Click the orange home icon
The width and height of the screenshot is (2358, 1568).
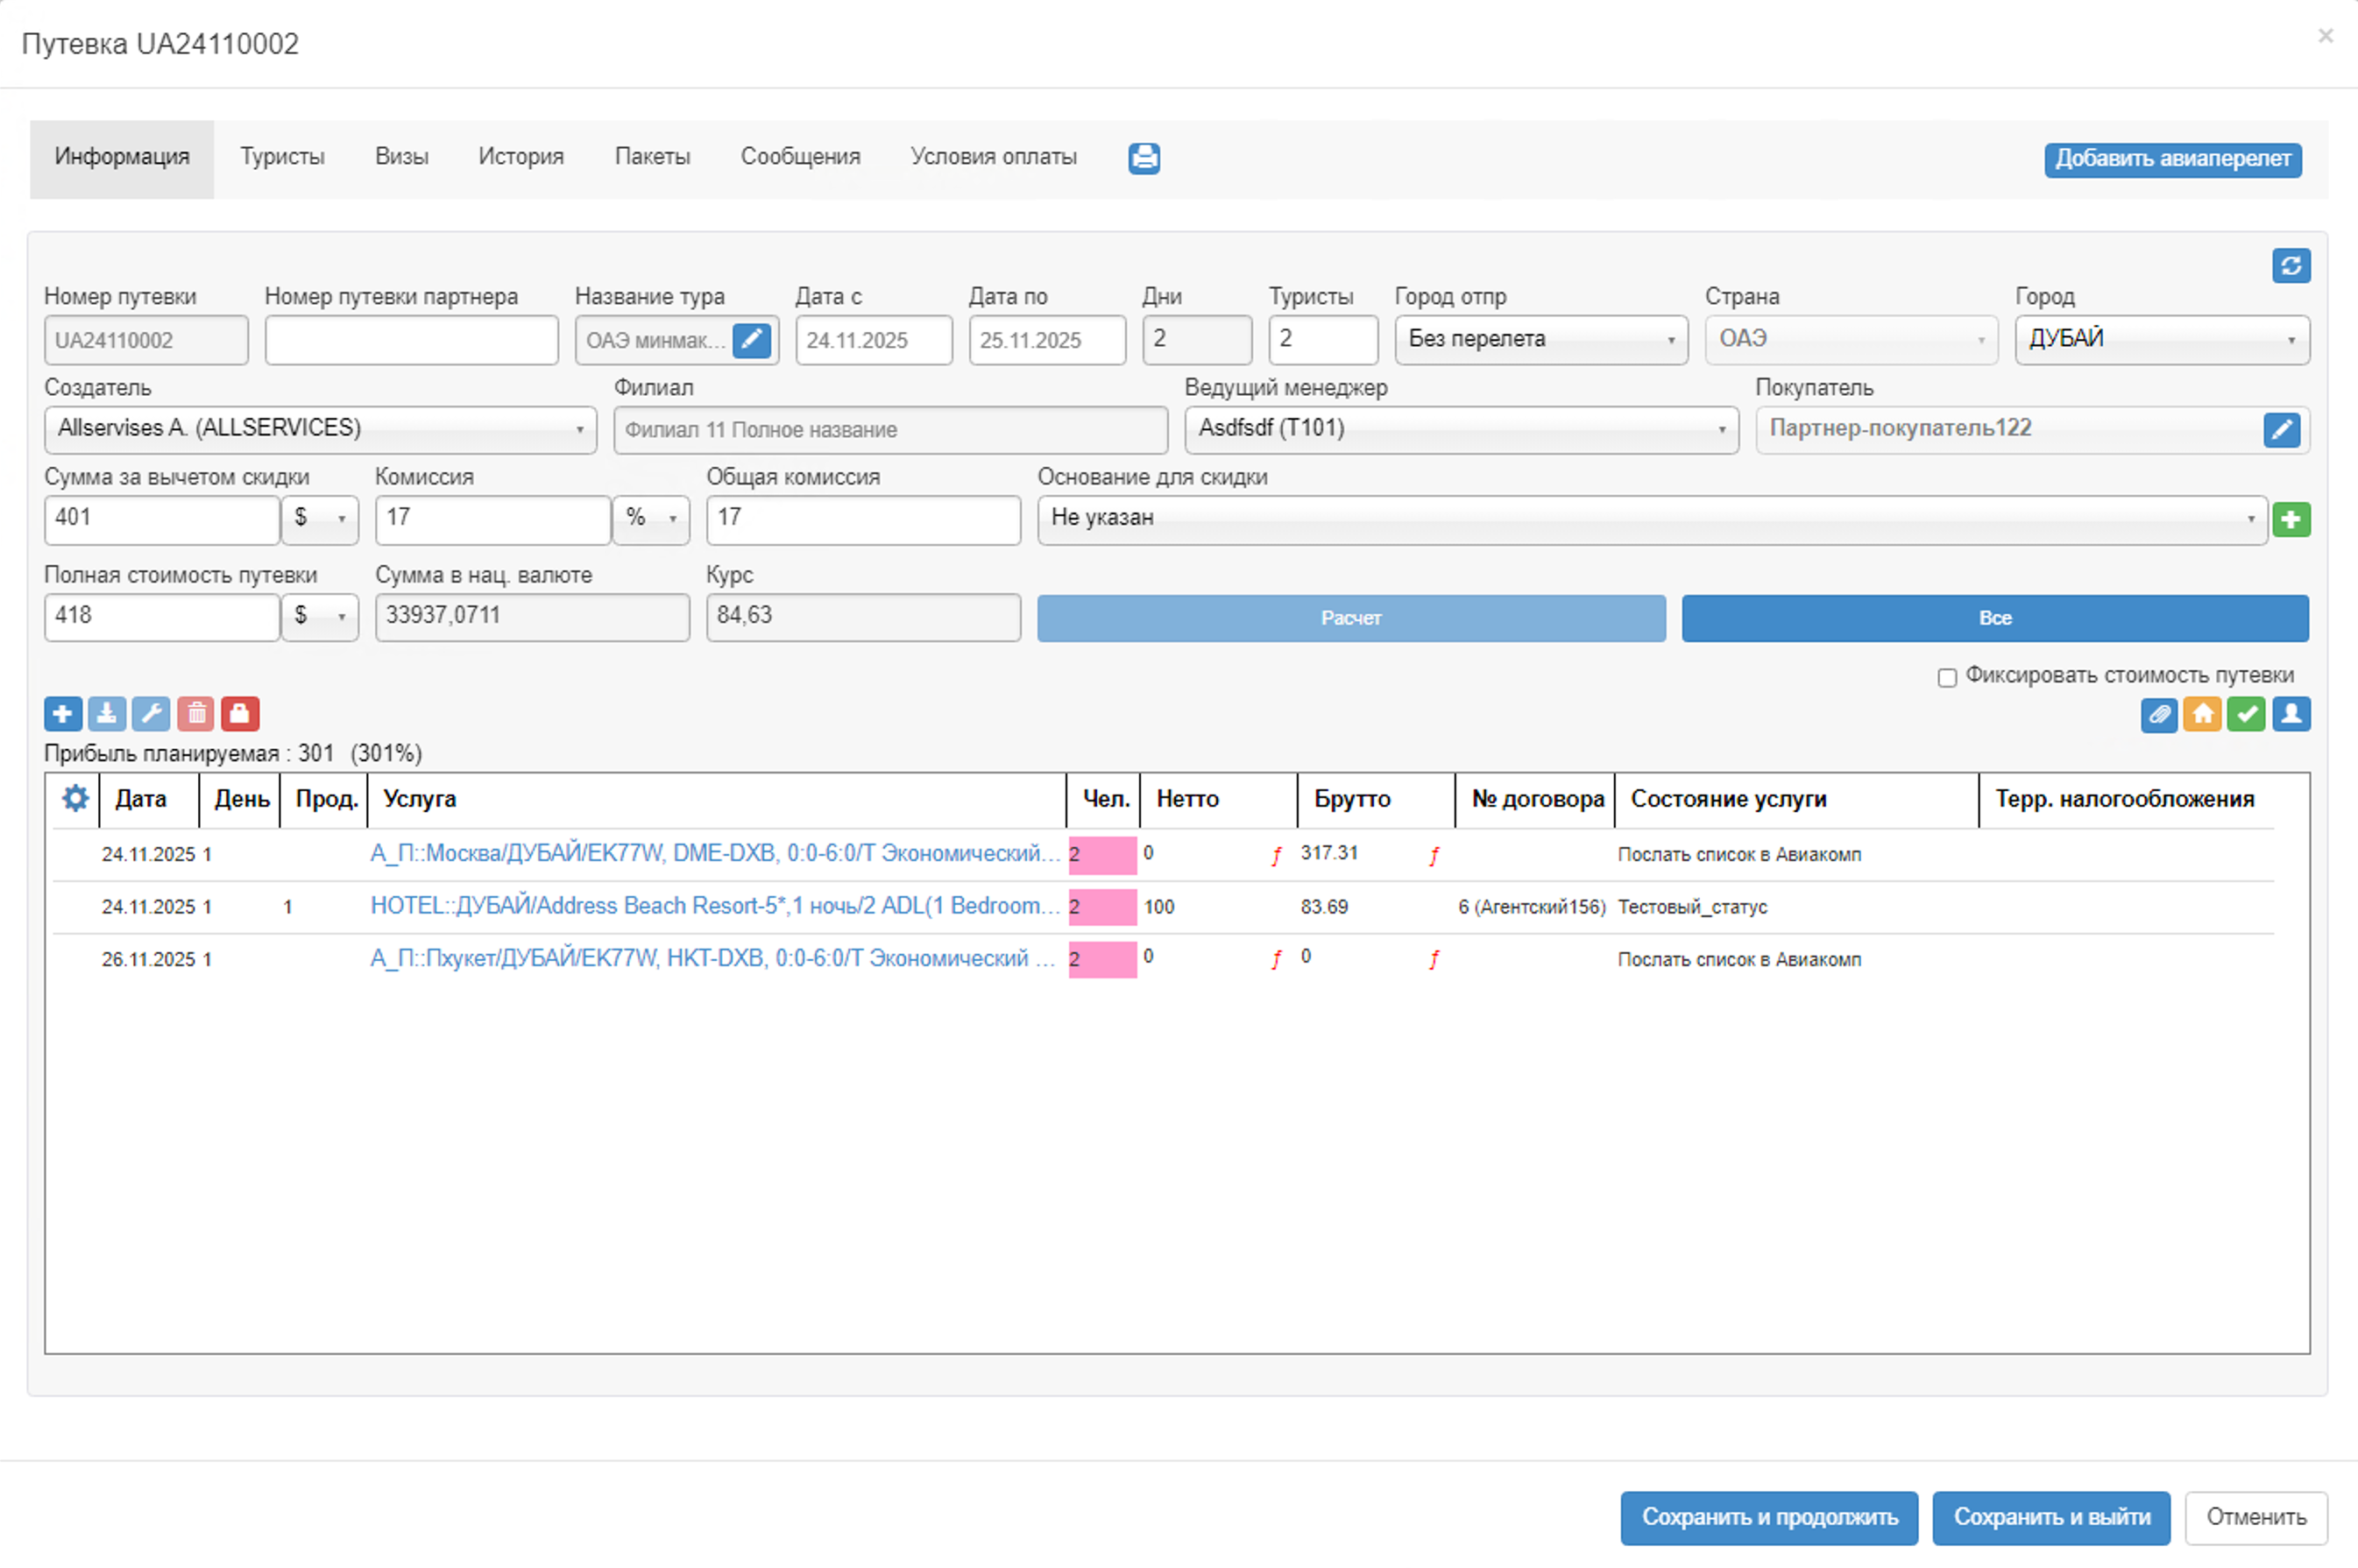pyautogui.click(x=2203, y=715)
